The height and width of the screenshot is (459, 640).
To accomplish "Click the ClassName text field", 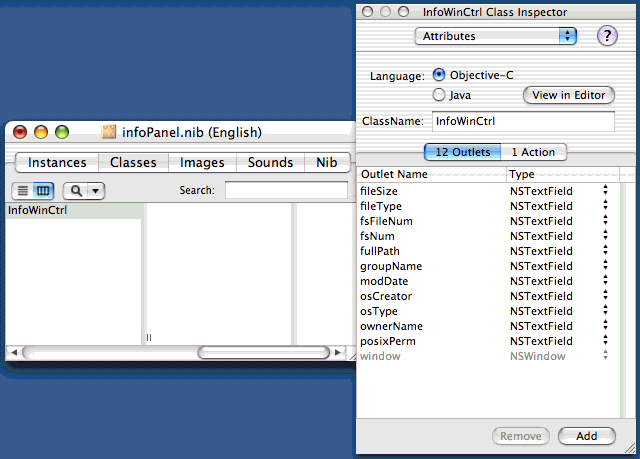I will tap(522, 121).
